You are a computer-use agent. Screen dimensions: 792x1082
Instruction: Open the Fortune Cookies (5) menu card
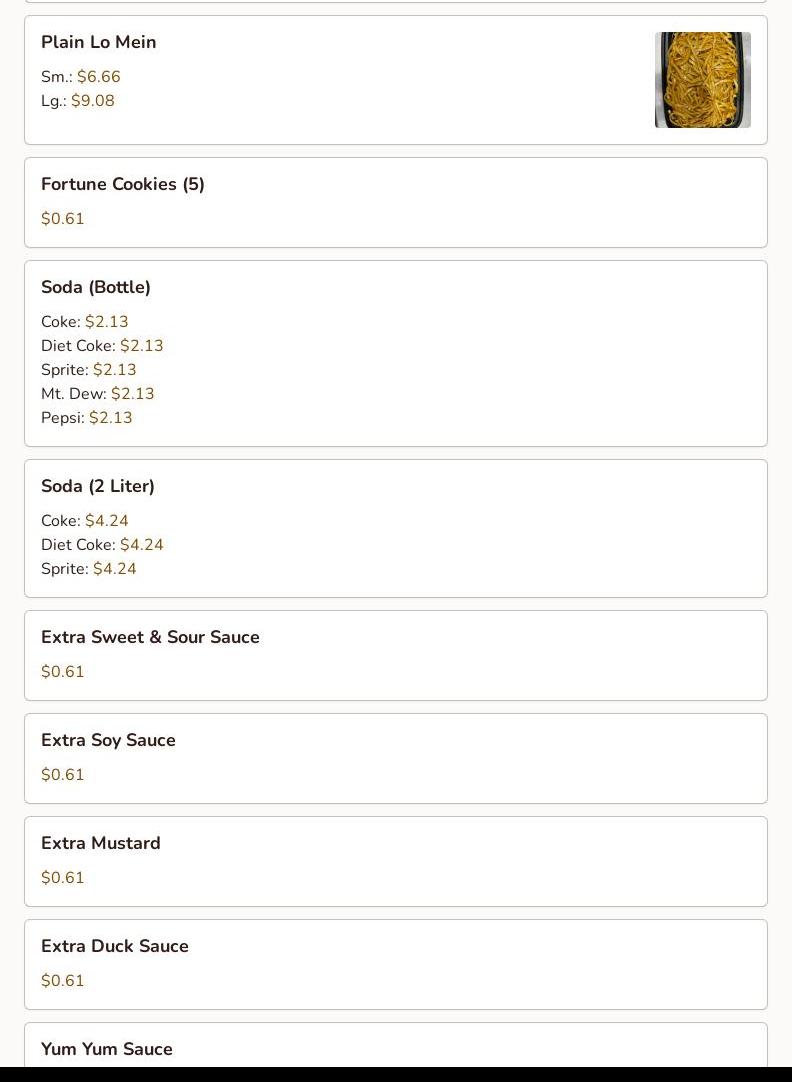pyautogui.click(x=396, y=202)
